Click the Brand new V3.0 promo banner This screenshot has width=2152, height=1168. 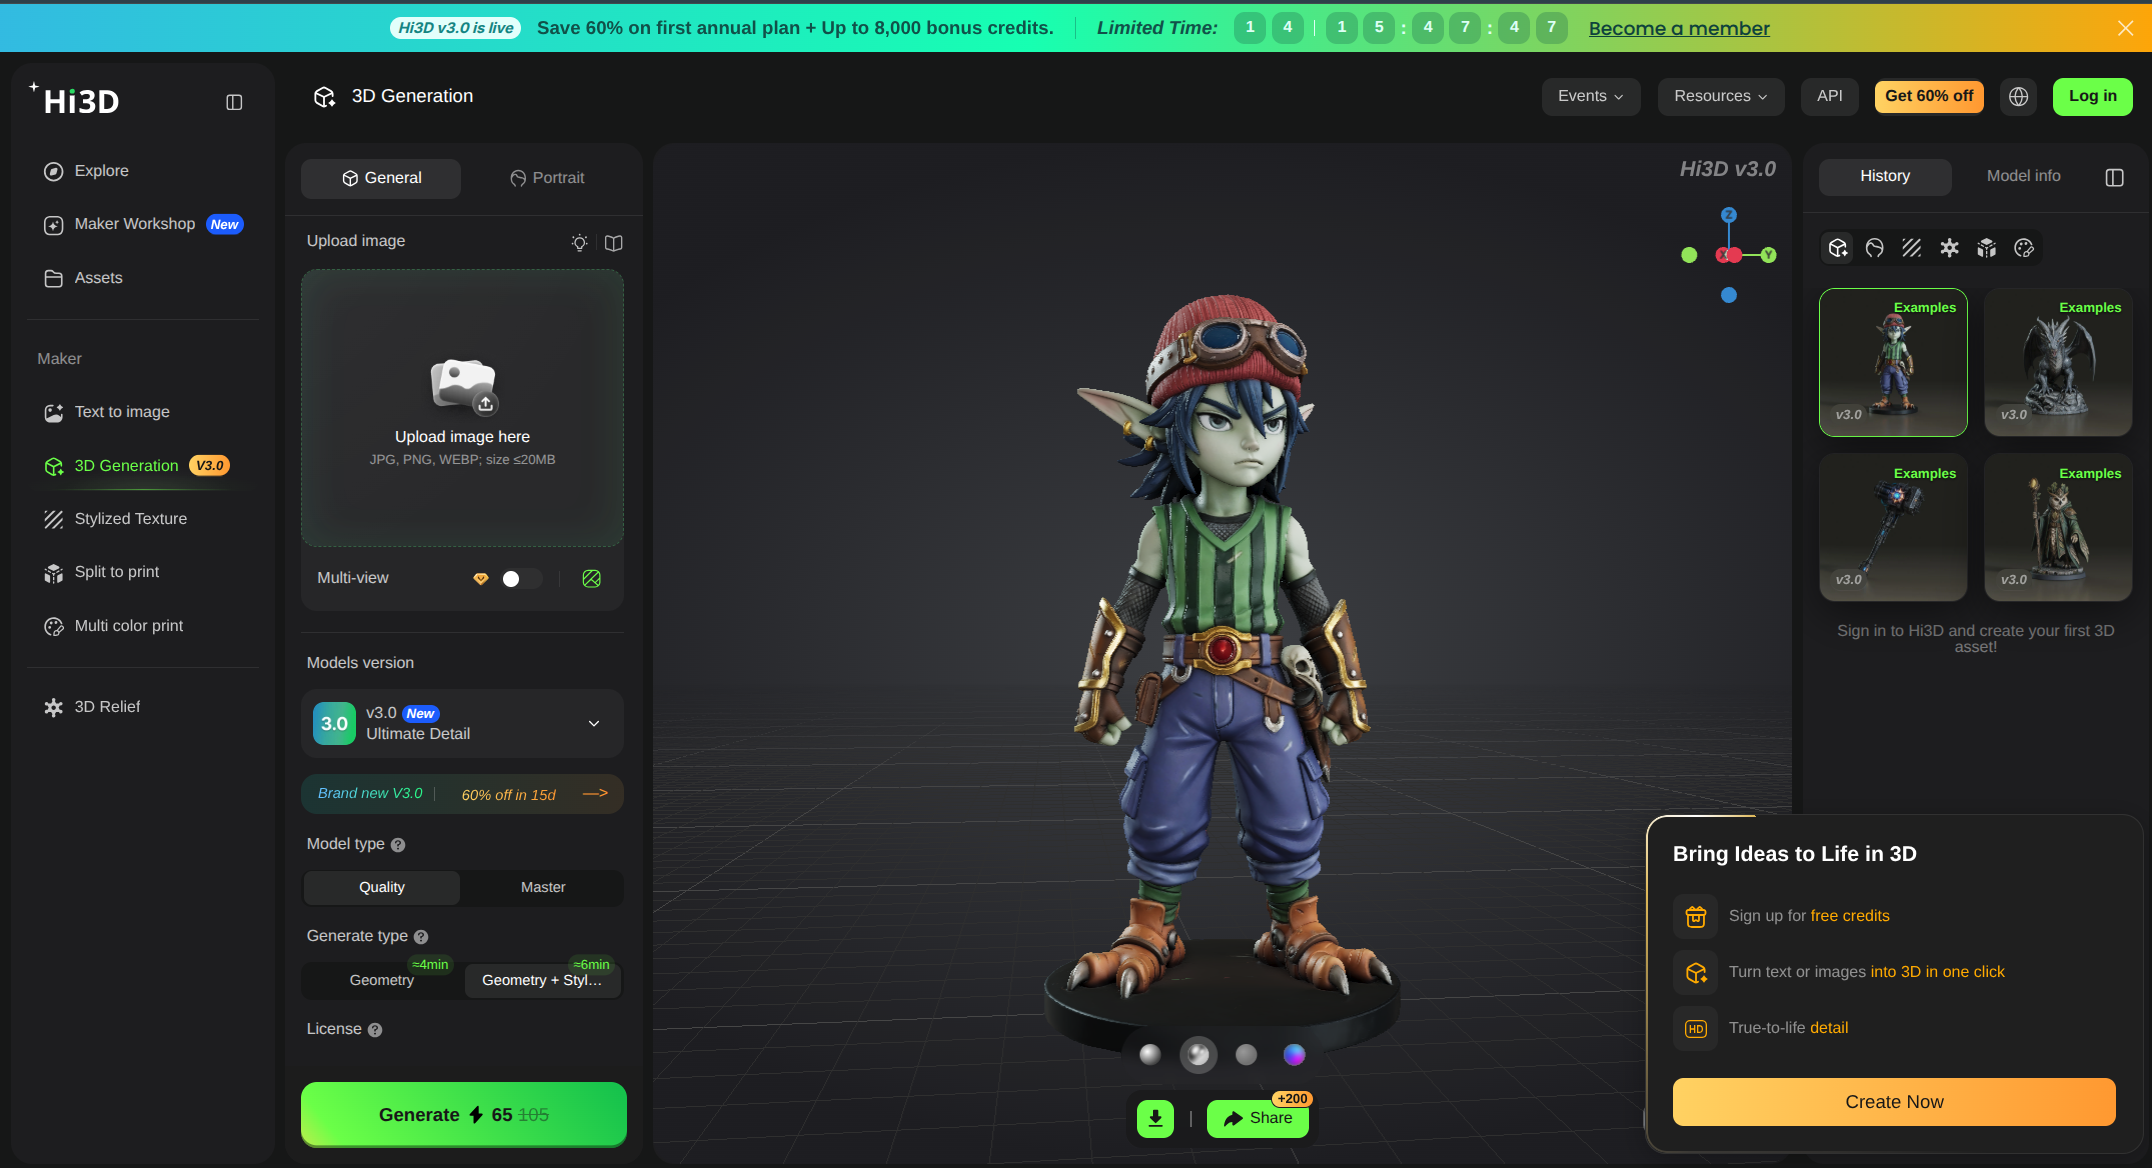click(x=462, y=794)
